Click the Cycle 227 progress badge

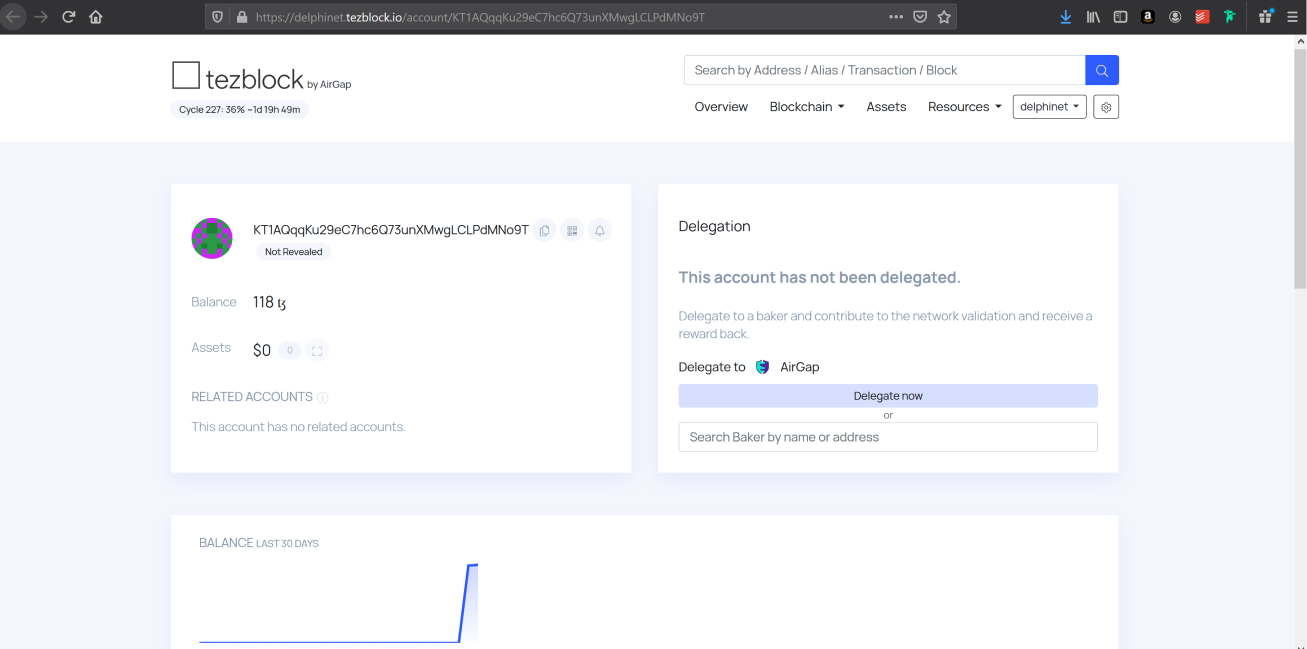[240, 109]
